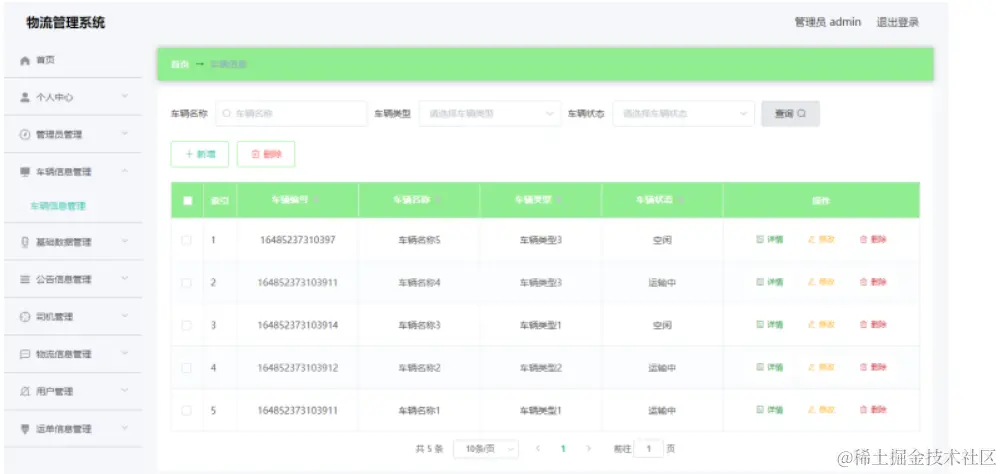The image size is (1003, 474).
Task: Click the 查询 search button
Action: point(790,114)
